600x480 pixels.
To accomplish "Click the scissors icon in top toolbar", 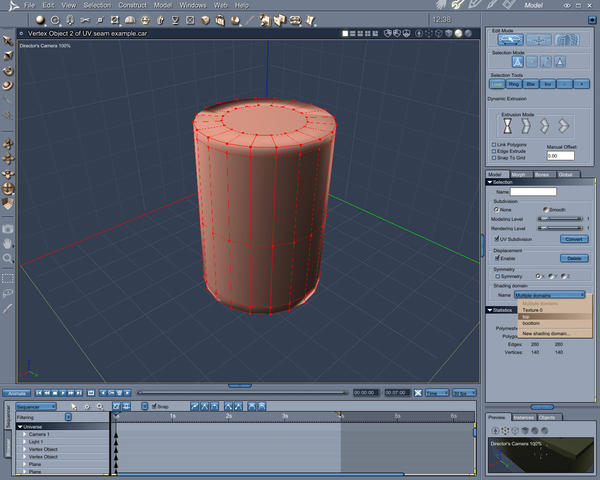I will pyautogui.click(x=86, y=19).
